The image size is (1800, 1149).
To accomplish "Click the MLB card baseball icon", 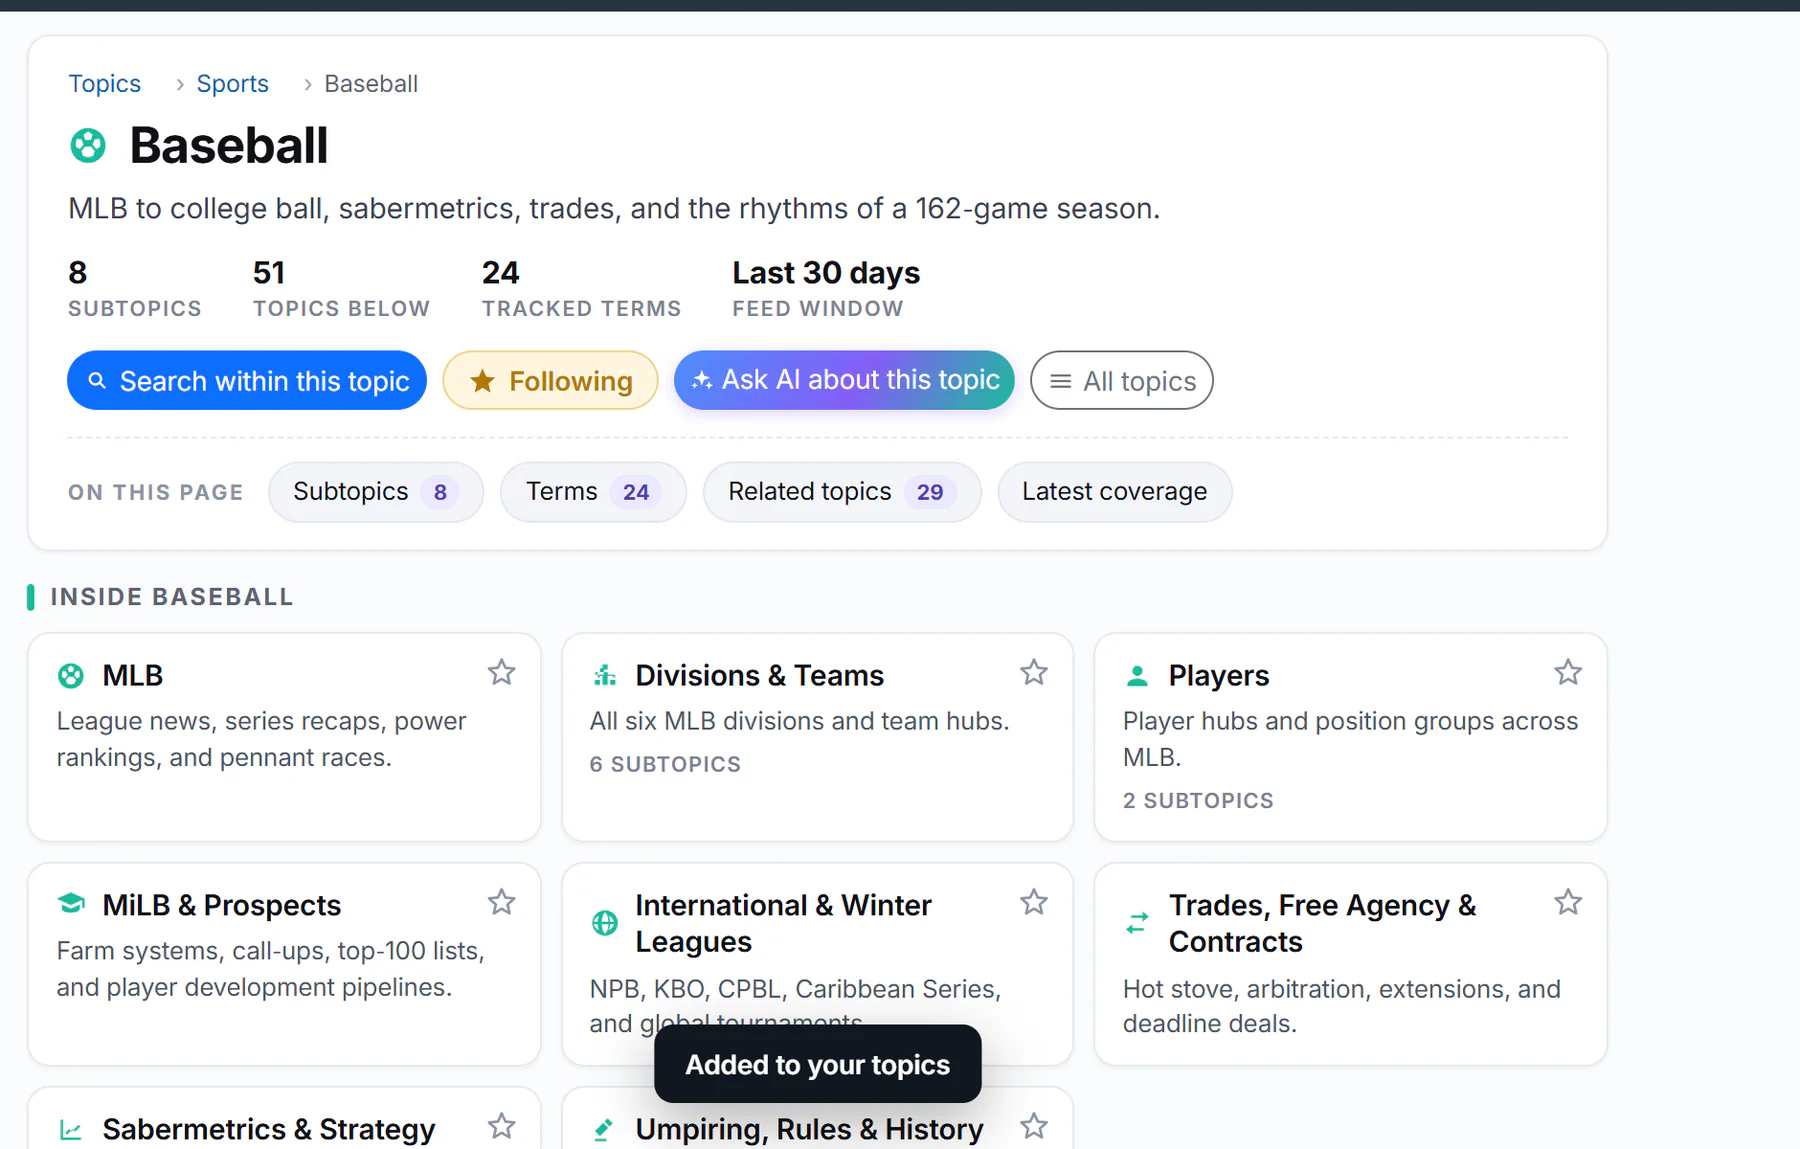I will [71, 676].
